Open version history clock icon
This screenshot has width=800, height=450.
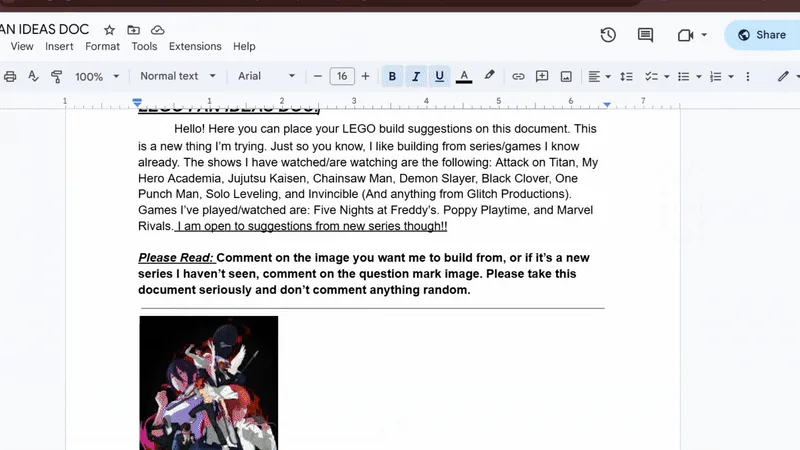[608, 35]
